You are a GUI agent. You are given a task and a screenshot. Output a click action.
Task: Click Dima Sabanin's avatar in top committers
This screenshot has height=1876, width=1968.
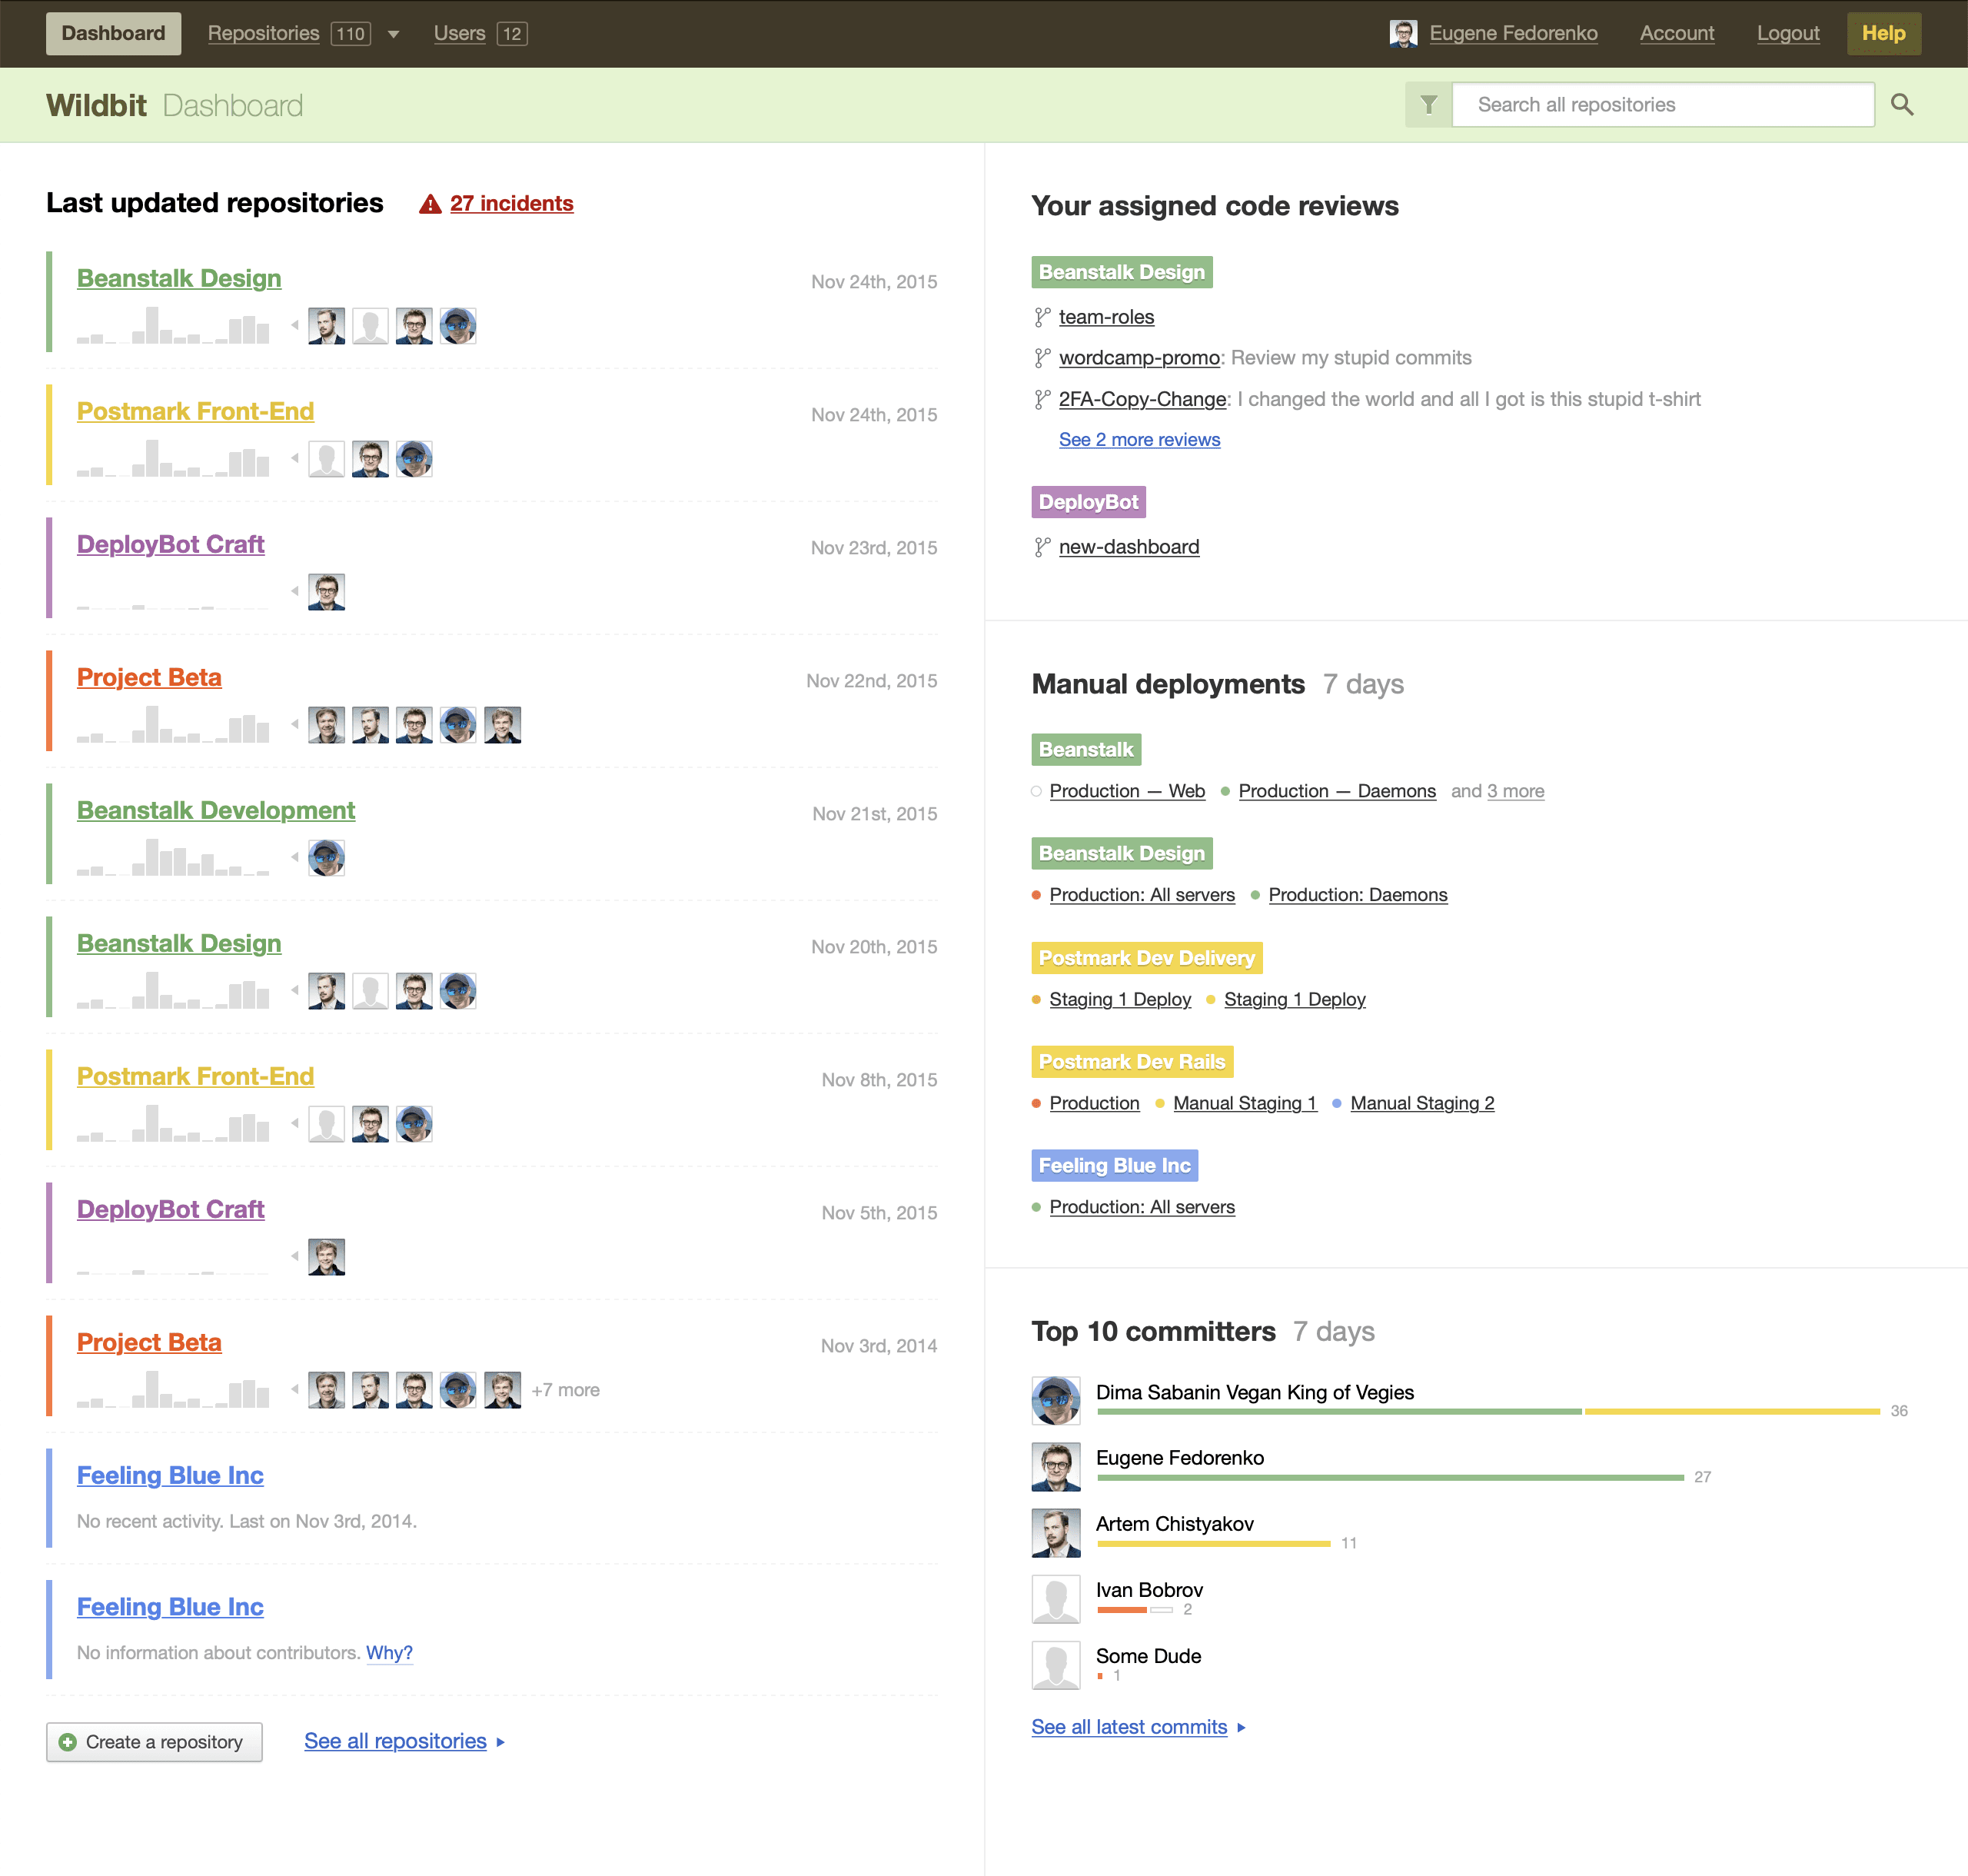(x=1056, y=1400)
